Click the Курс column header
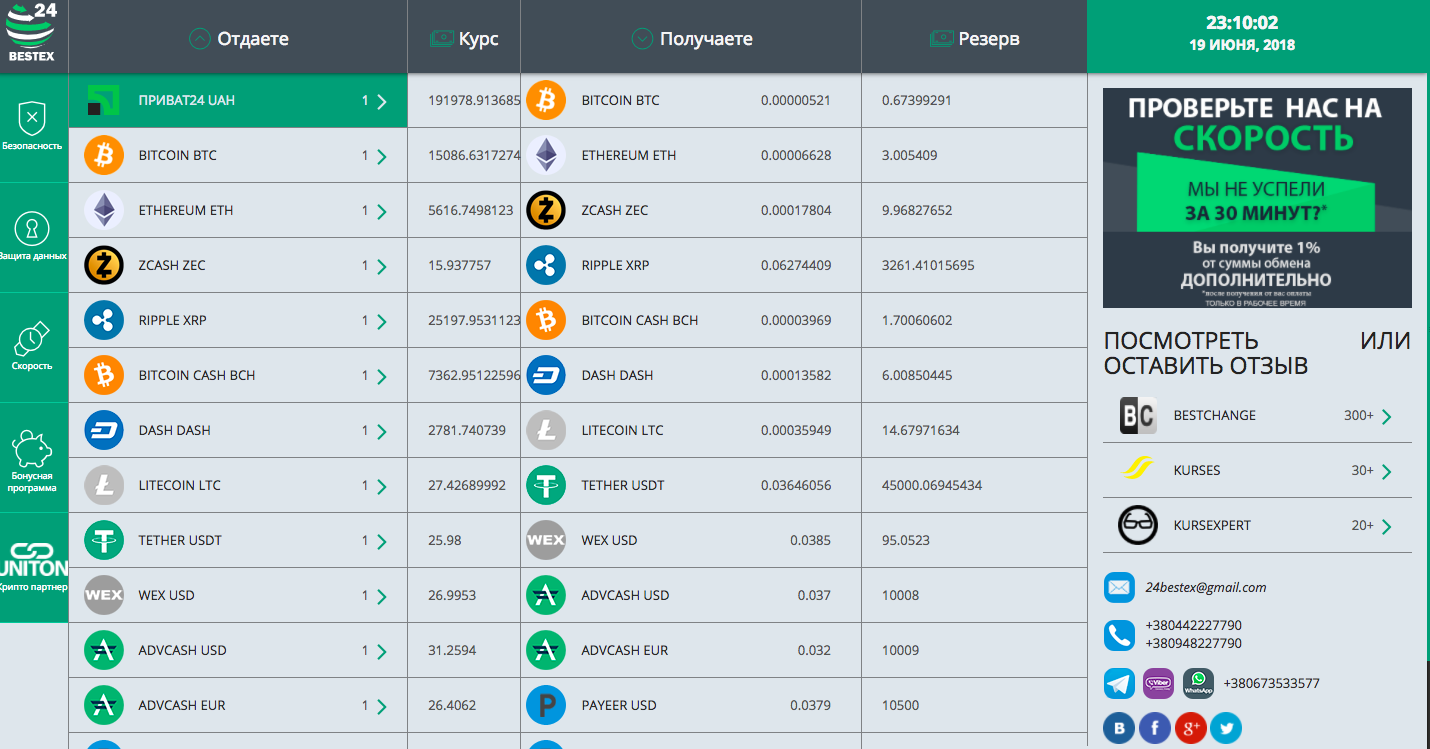 point(464,39)
